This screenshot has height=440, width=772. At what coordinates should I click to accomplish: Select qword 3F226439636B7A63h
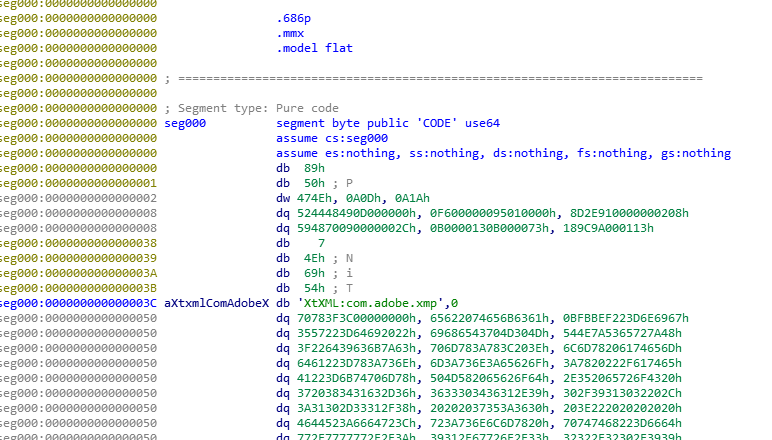[x=356, y=348]
